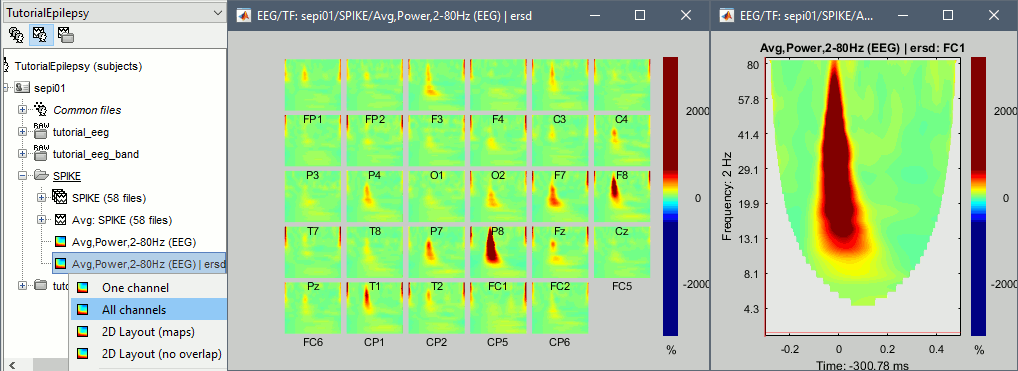Expand the Avg: SPIKE (58 files) node
Viewport: 1018px width, 371px height.
pos(42,220)
